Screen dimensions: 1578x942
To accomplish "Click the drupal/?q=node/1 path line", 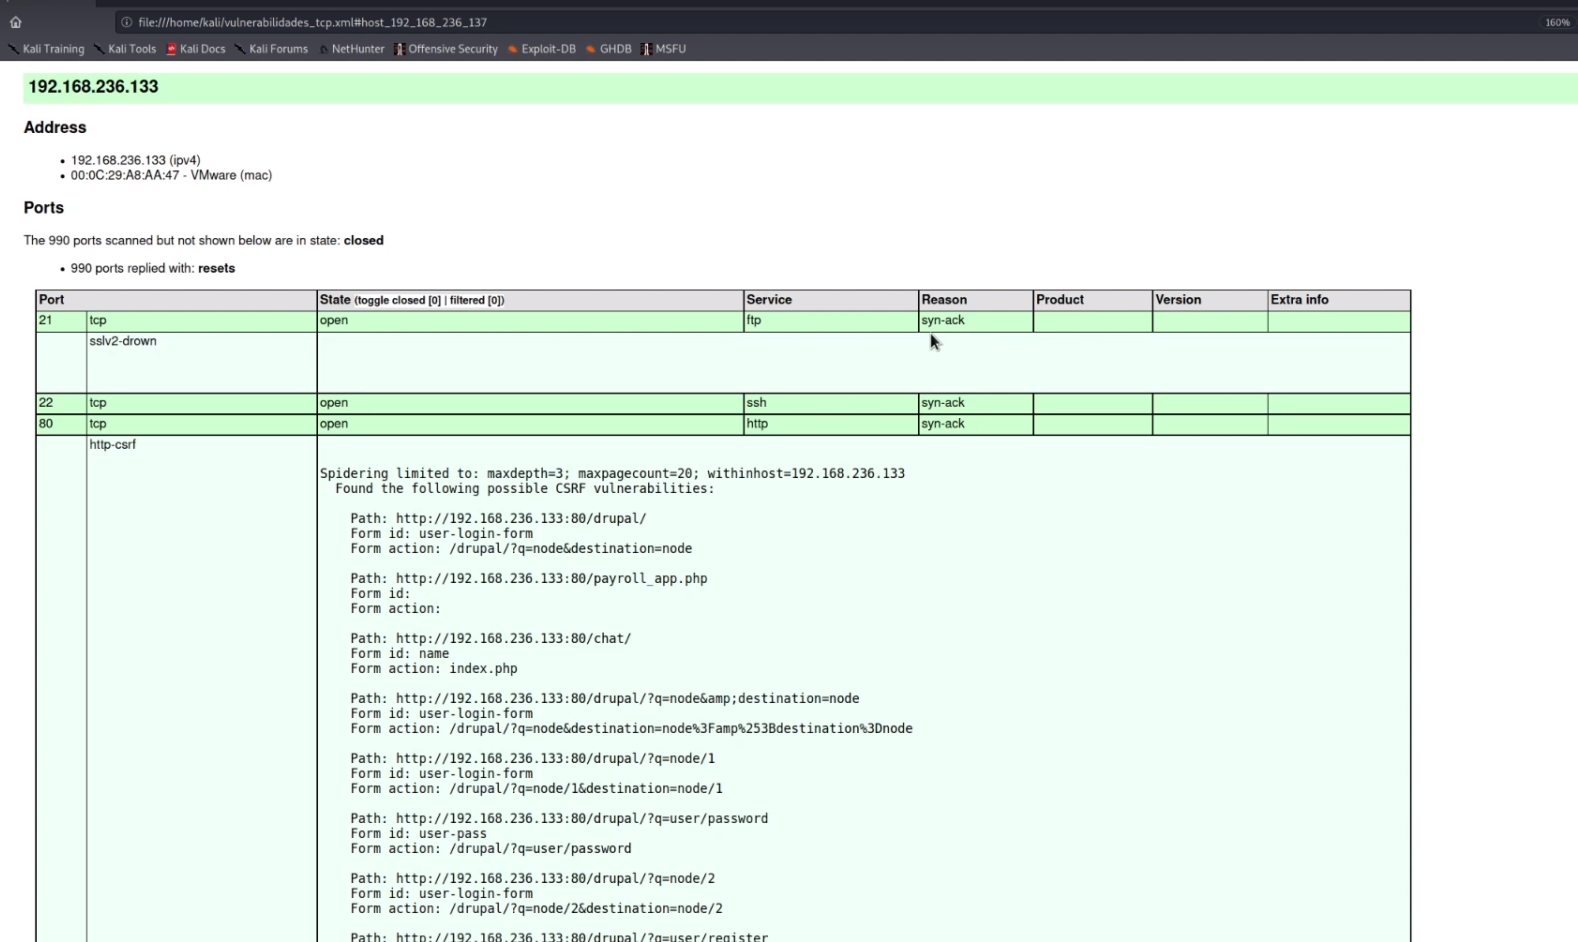I will 533,759.
